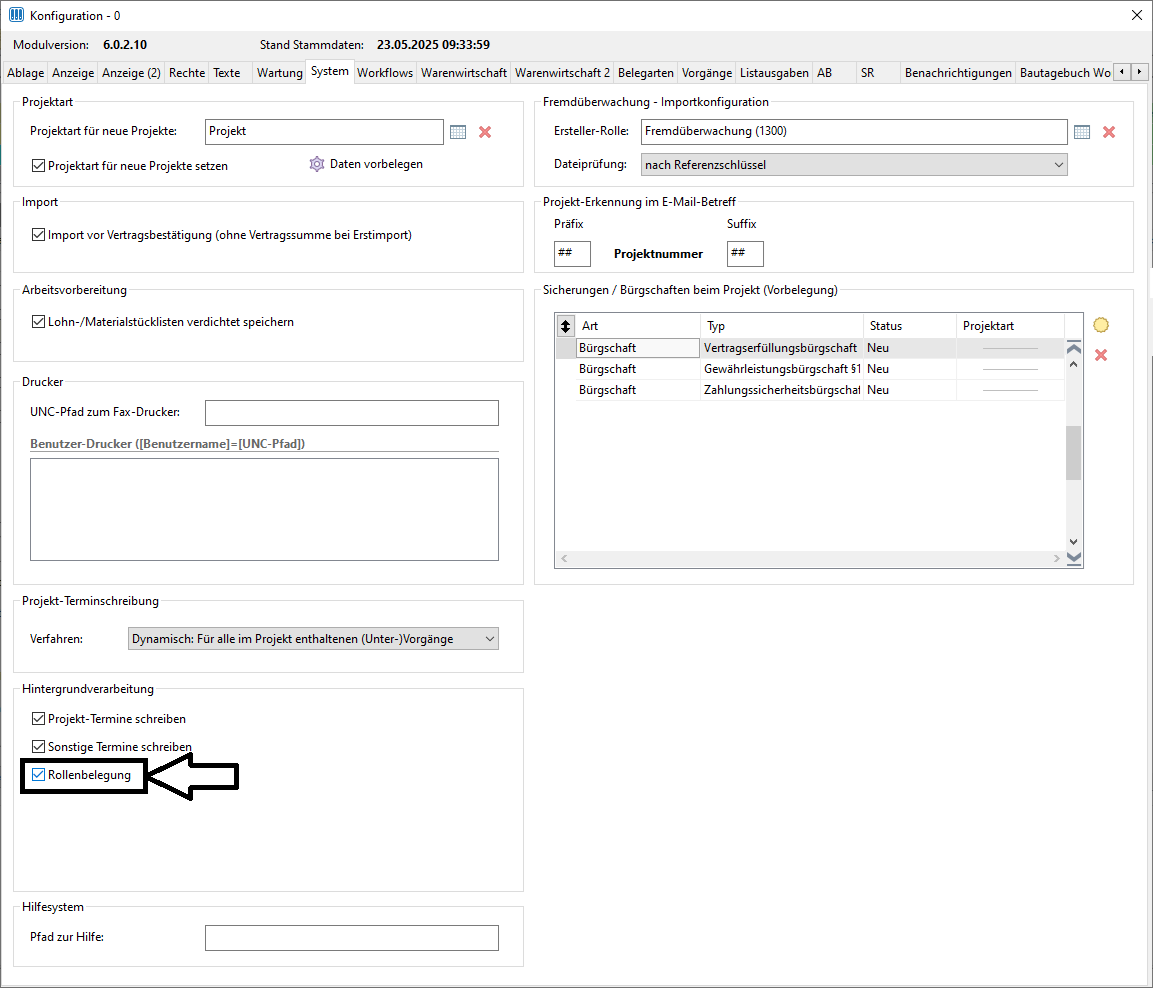Screen dimensions: 1153x988
Task: Click scroll-right arrow of Sicherungen grid
Action: [x=1057, y=559]
